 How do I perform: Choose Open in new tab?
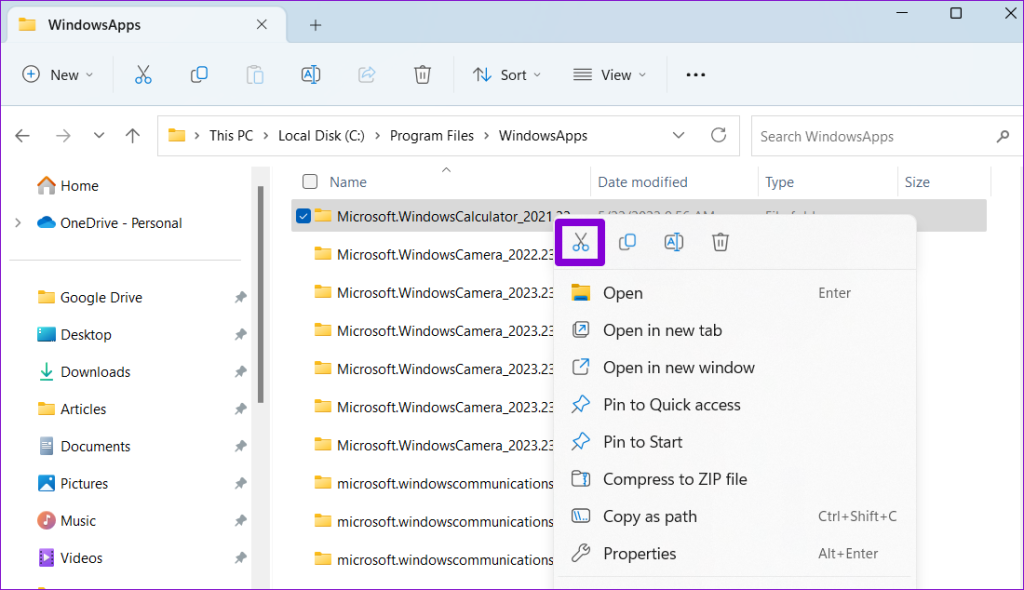pyautogui.click(x=734, y=330)
